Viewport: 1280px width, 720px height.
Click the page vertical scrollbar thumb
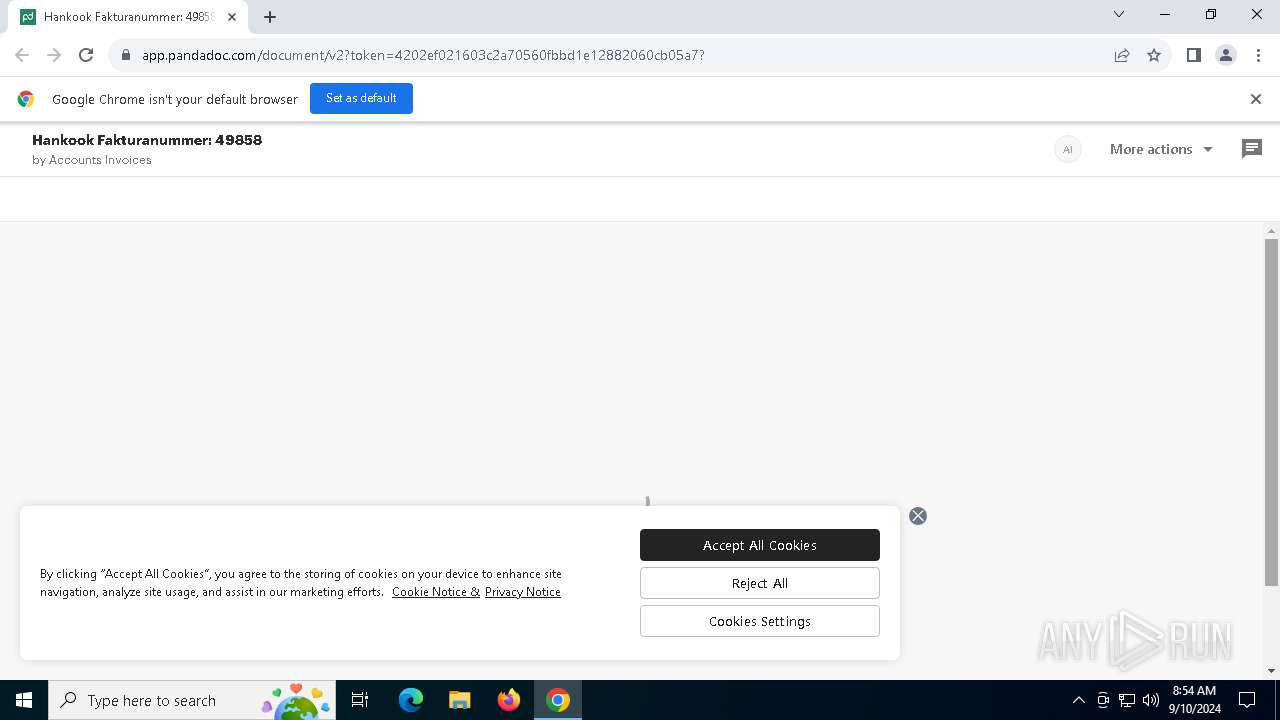1271,412
